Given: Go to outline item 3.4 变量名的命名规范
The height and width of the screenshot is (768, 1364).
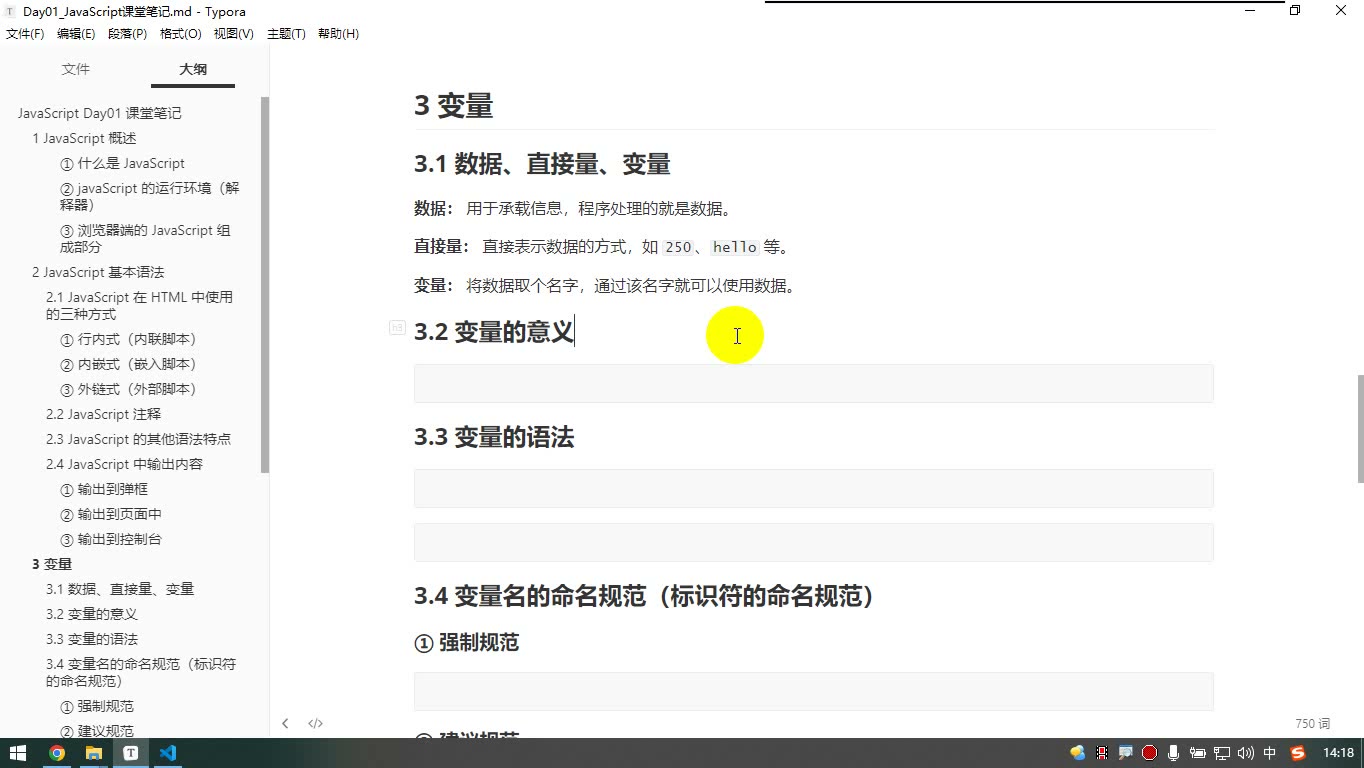Looking at the screenshot, I should click(x=141, y=672).
